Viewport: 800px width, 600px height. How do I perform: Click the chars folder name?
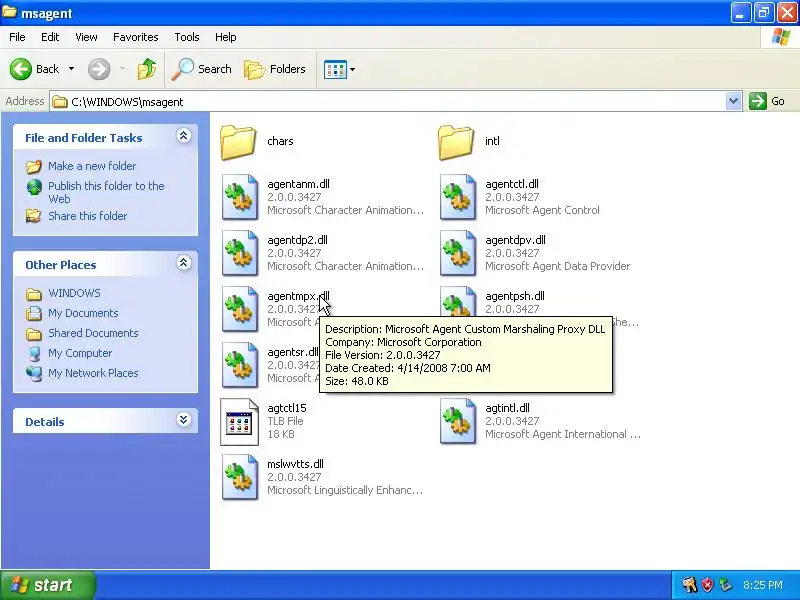coord(280,141)
